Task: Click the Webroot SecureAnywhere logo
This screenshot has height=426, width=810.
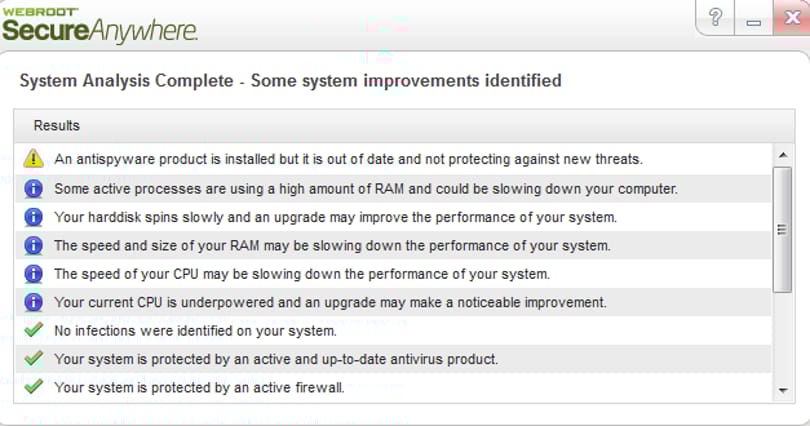Action: click(99, 25)
